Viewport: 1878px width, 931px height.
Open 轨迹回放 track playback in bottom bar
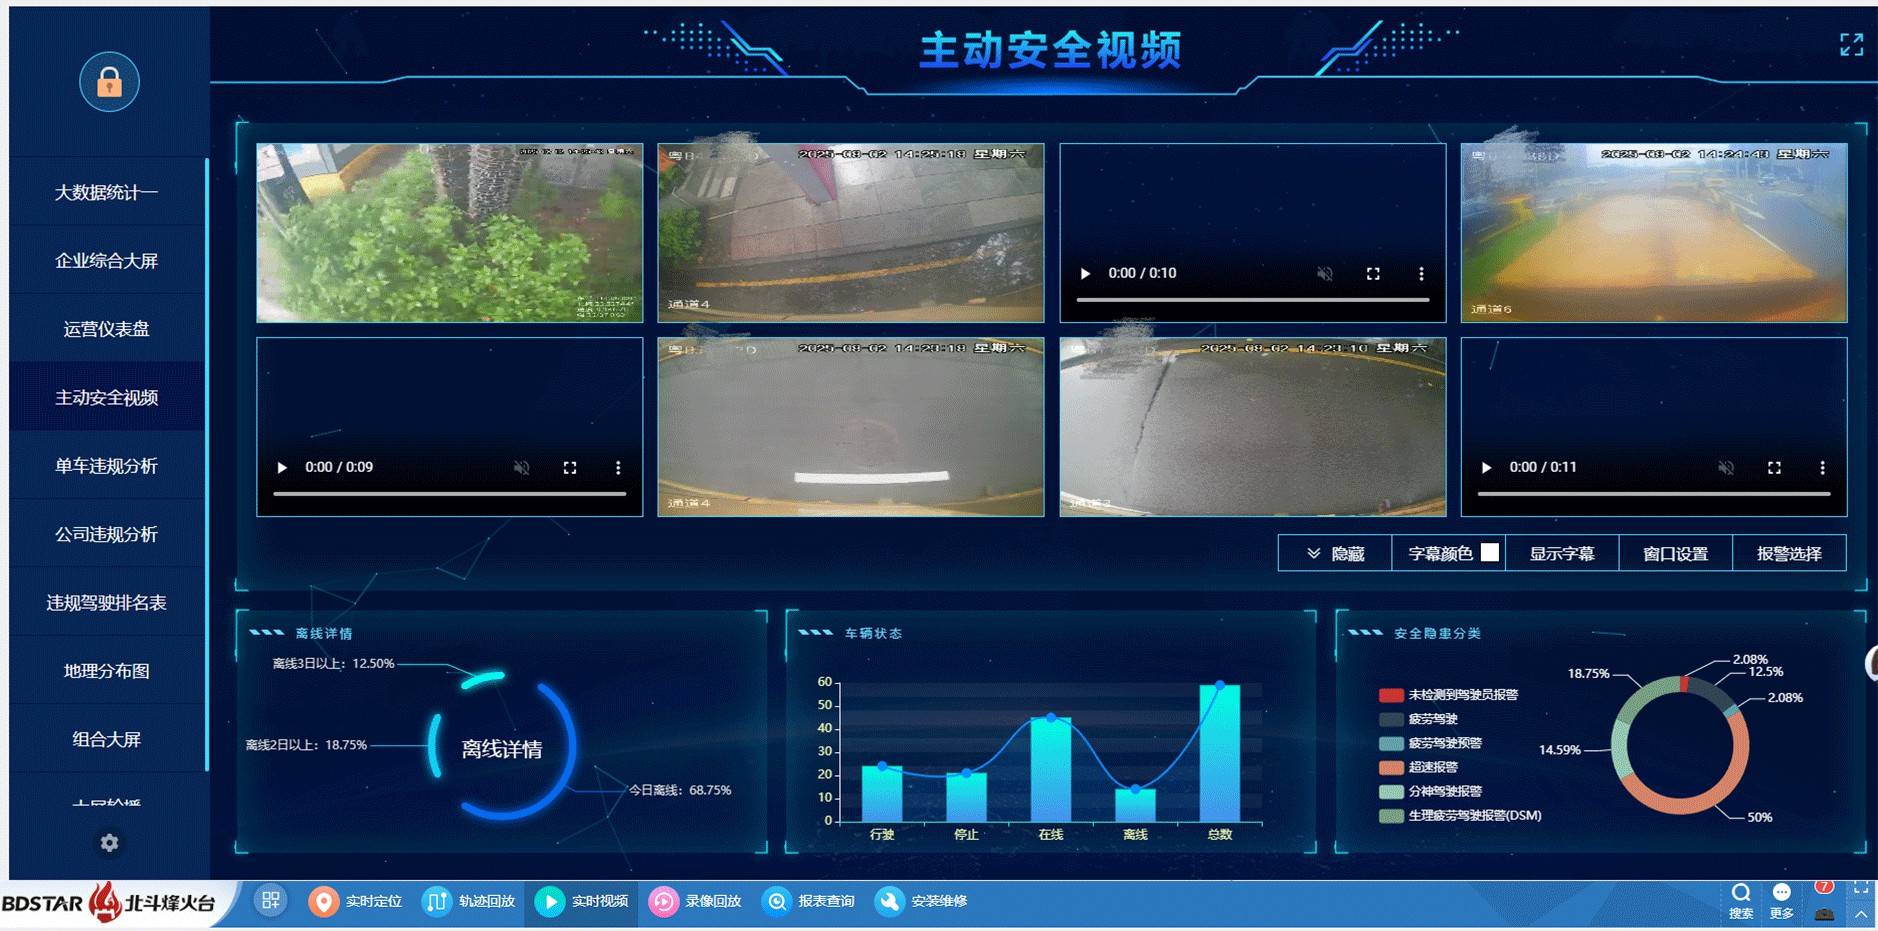[468, 901]
